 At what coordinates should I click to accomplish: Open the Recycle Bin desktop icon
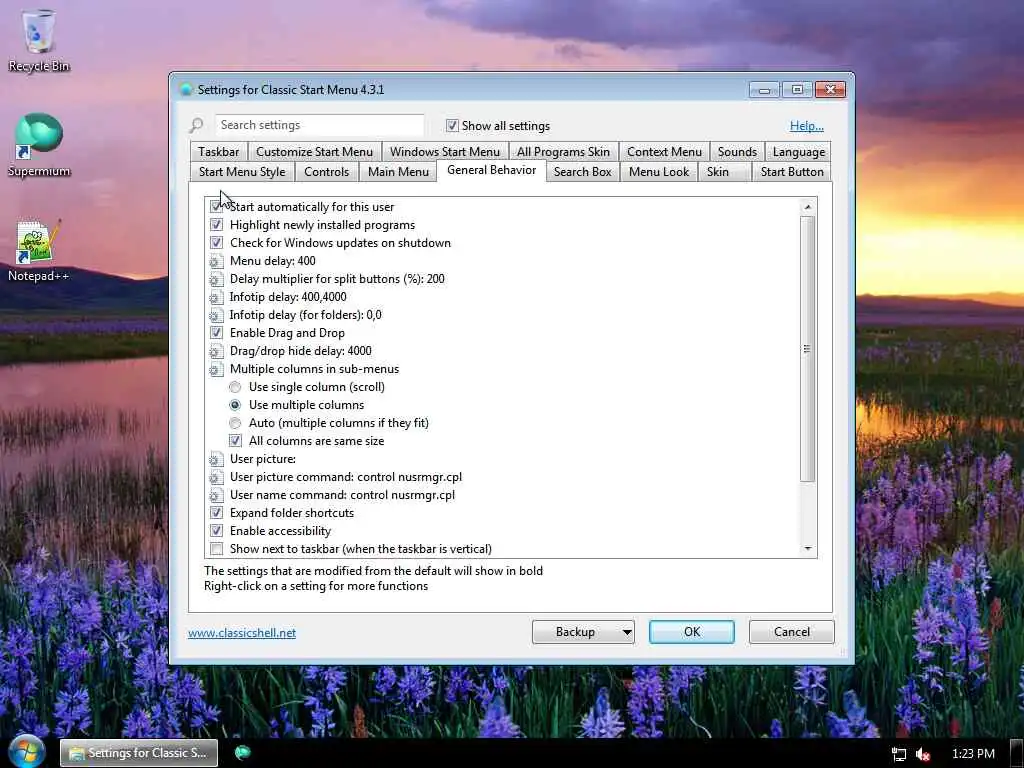tap(39, 39)
